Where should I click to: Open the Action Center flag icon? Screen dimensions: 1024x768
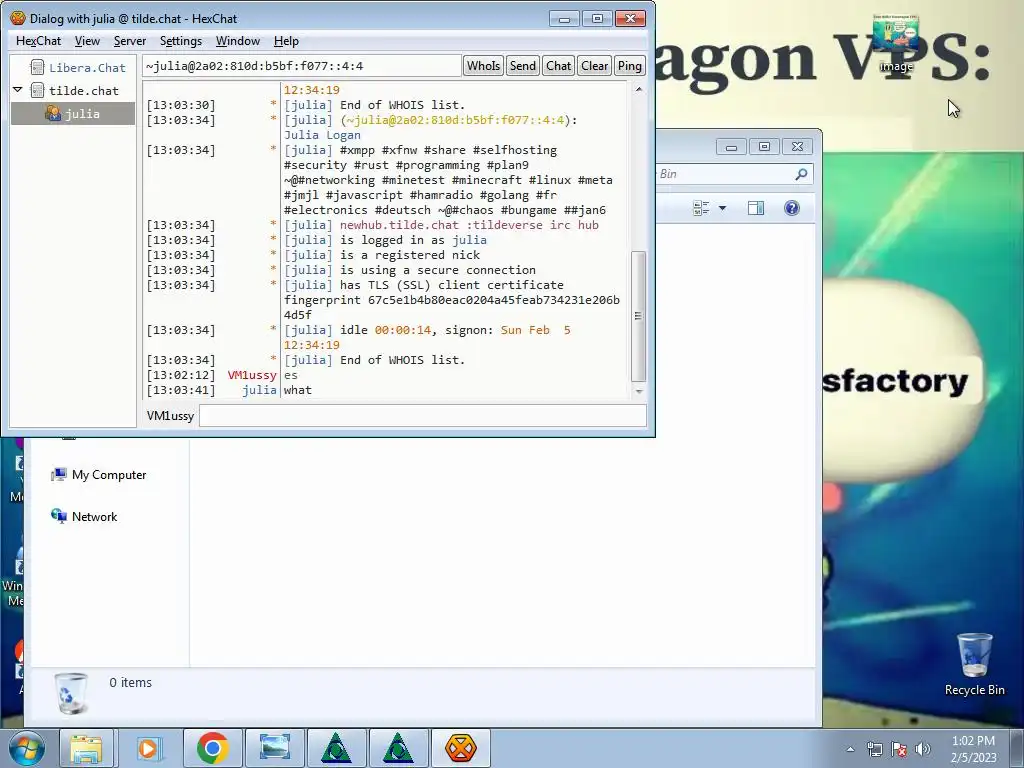click(899, 749)
